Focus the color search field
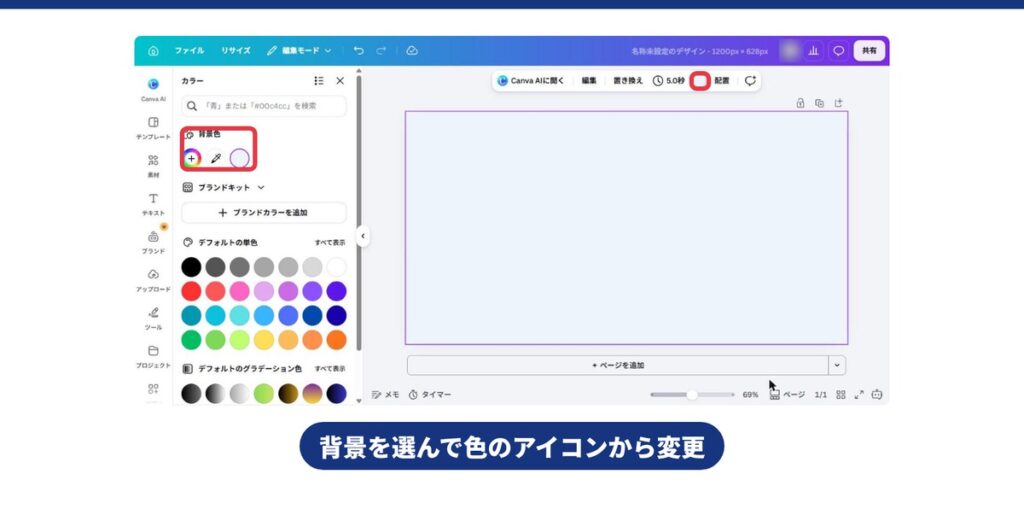Screen dimensions: 1024x509 [x=264, y=106]
